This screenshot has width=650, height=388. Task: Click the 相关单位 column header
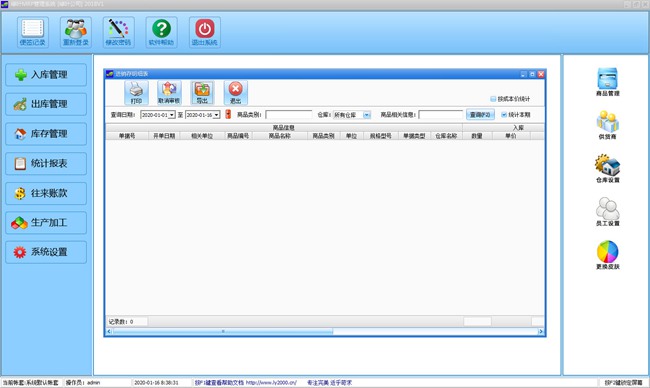coord(202,136)
